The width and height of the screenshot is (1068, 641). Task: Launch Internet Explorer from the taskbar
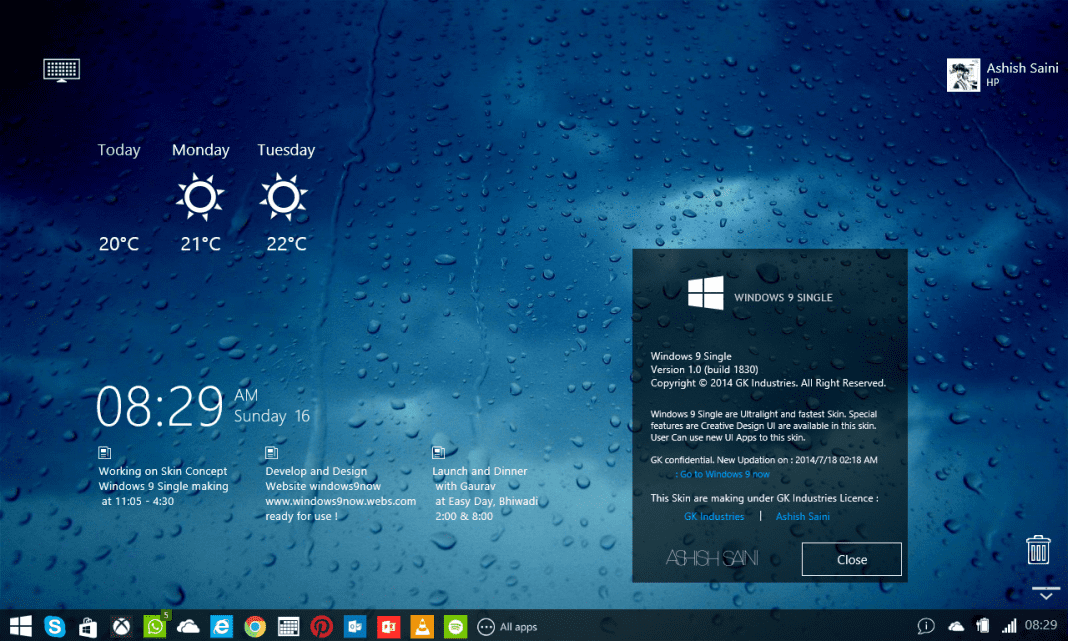point(221,626)
